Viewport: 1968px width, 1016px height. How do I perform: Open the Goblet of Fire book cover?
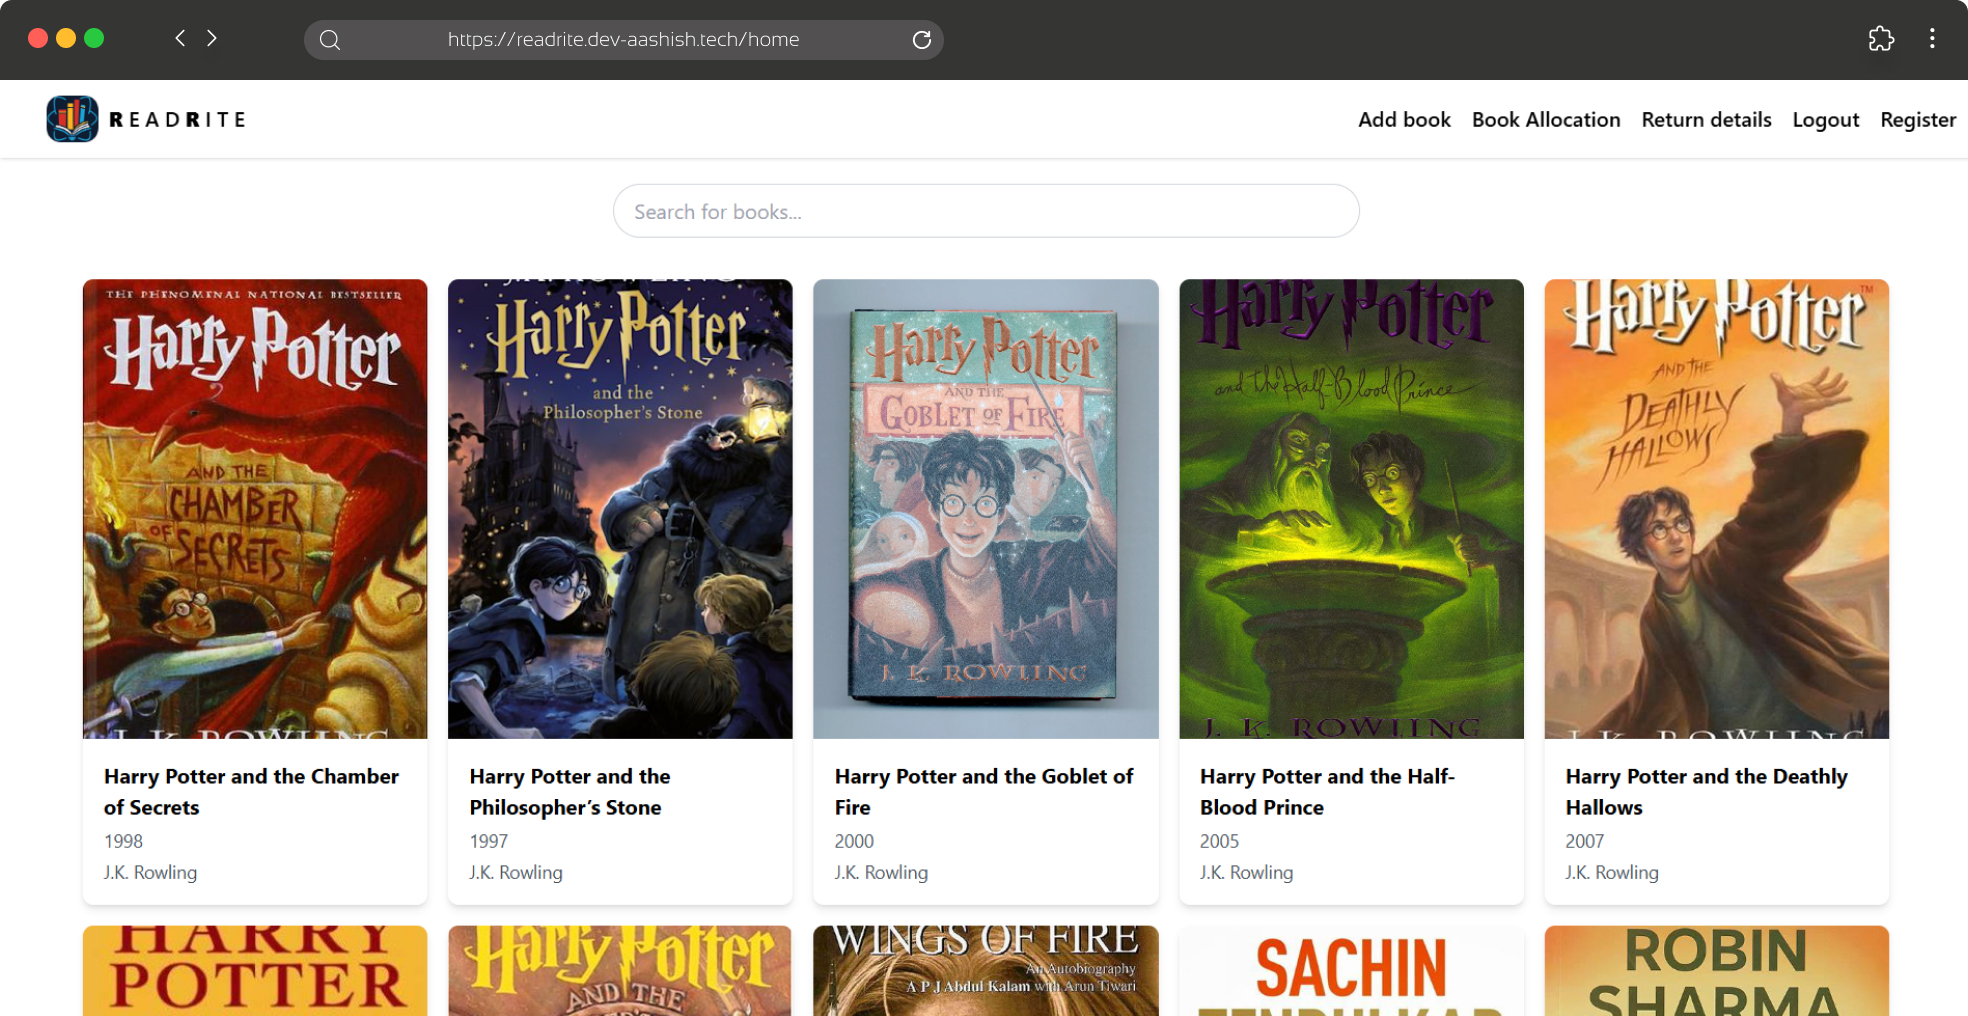986,509
